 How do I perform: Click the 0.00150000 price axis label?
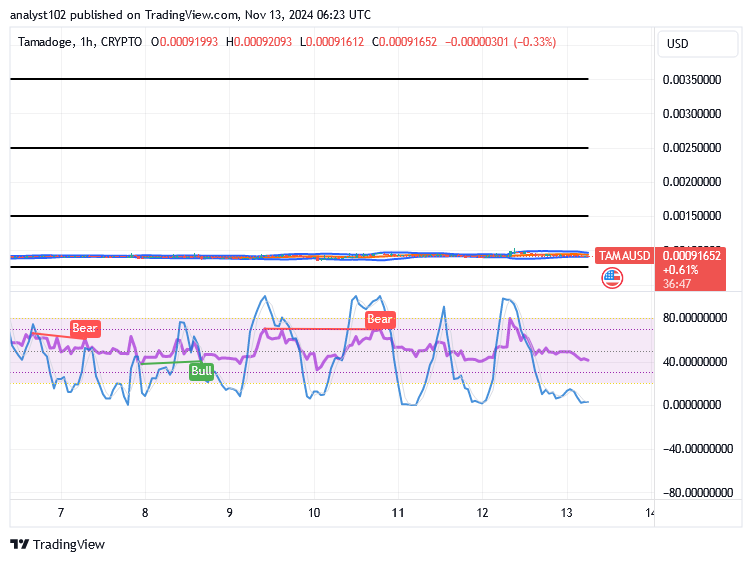coord(692,216)
